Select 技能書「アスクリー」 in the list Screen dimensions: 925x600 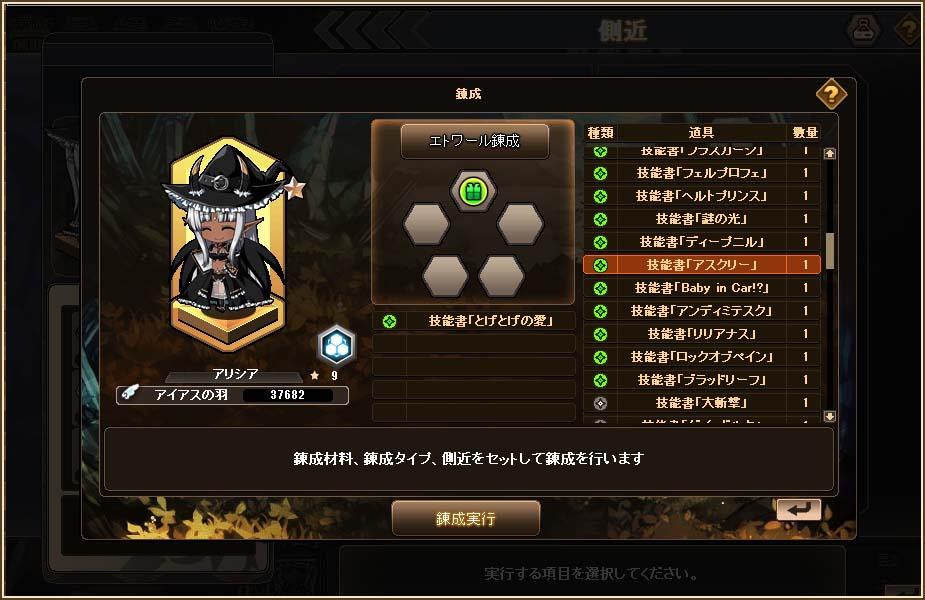(x=701, y=265)
